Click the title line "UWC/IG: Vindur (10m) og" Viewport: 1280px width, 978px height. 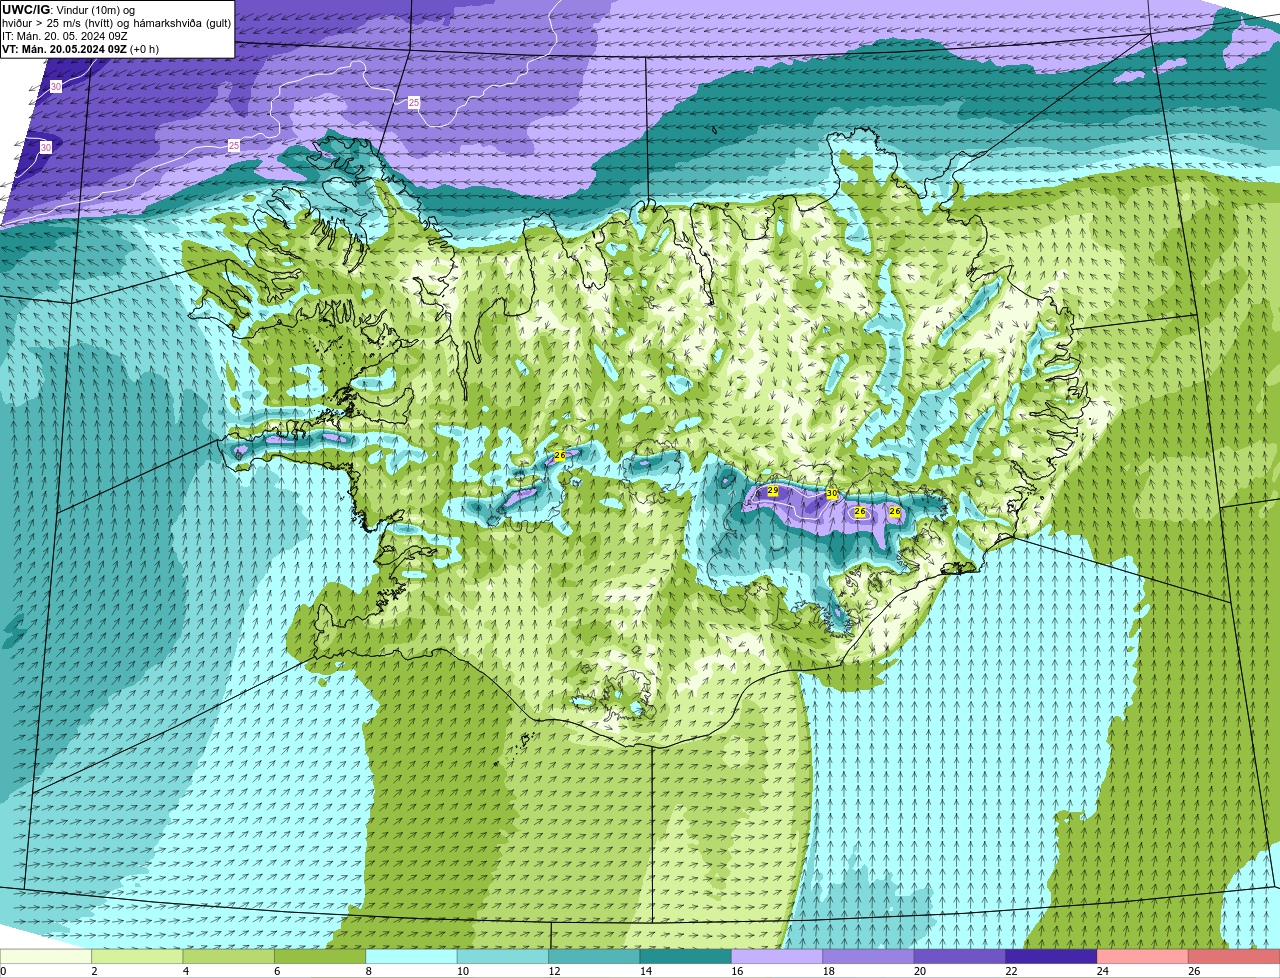[68, 9]
